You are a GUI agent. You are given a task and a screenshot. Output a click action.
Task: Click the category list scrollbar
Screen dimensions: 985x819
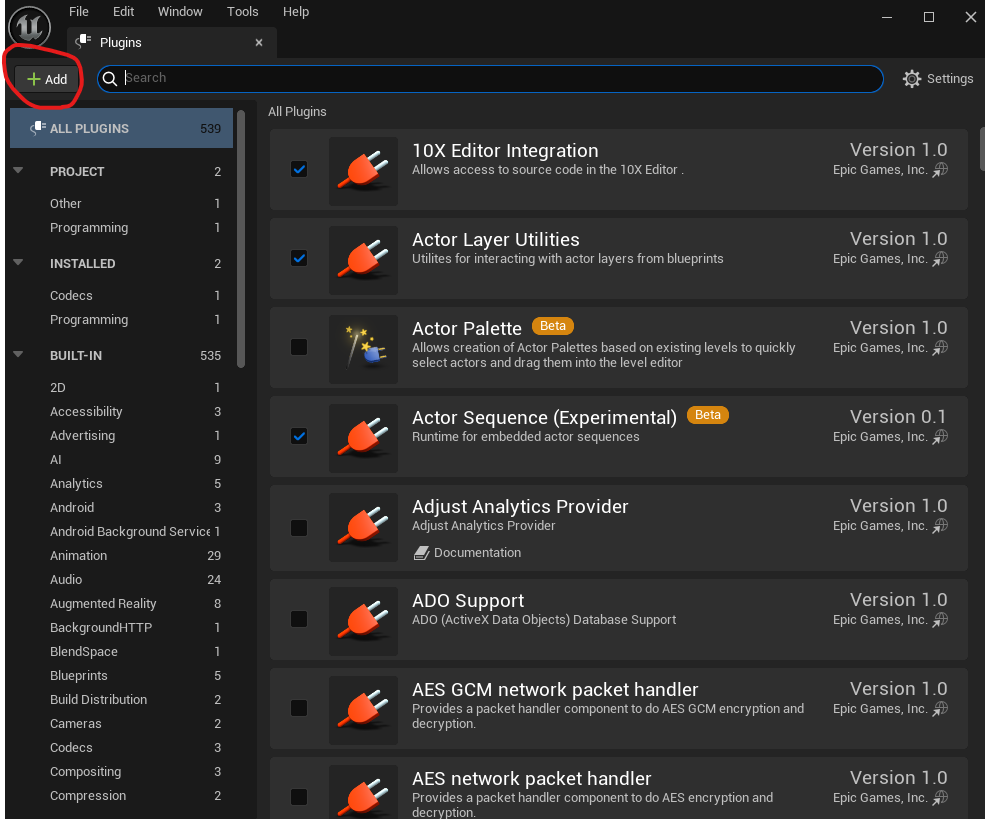(x=241, y=239)
